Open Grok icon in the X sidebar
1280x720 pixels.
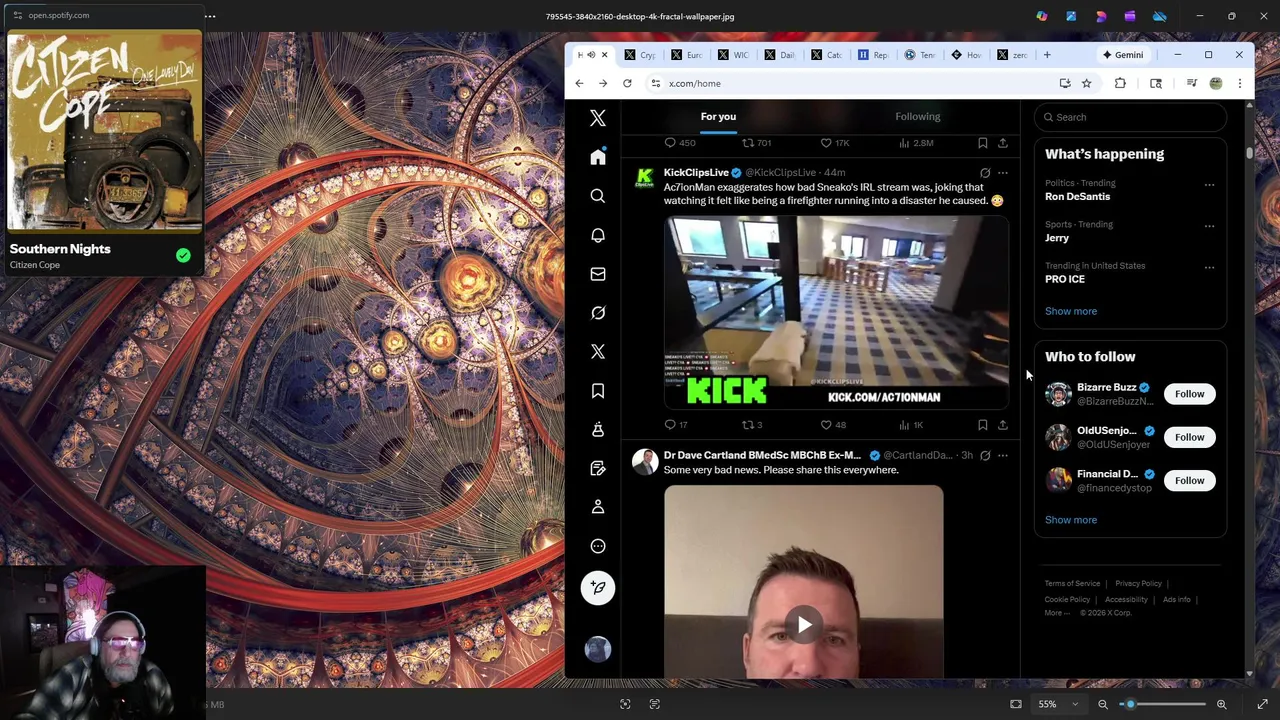[x=598, y=313]
